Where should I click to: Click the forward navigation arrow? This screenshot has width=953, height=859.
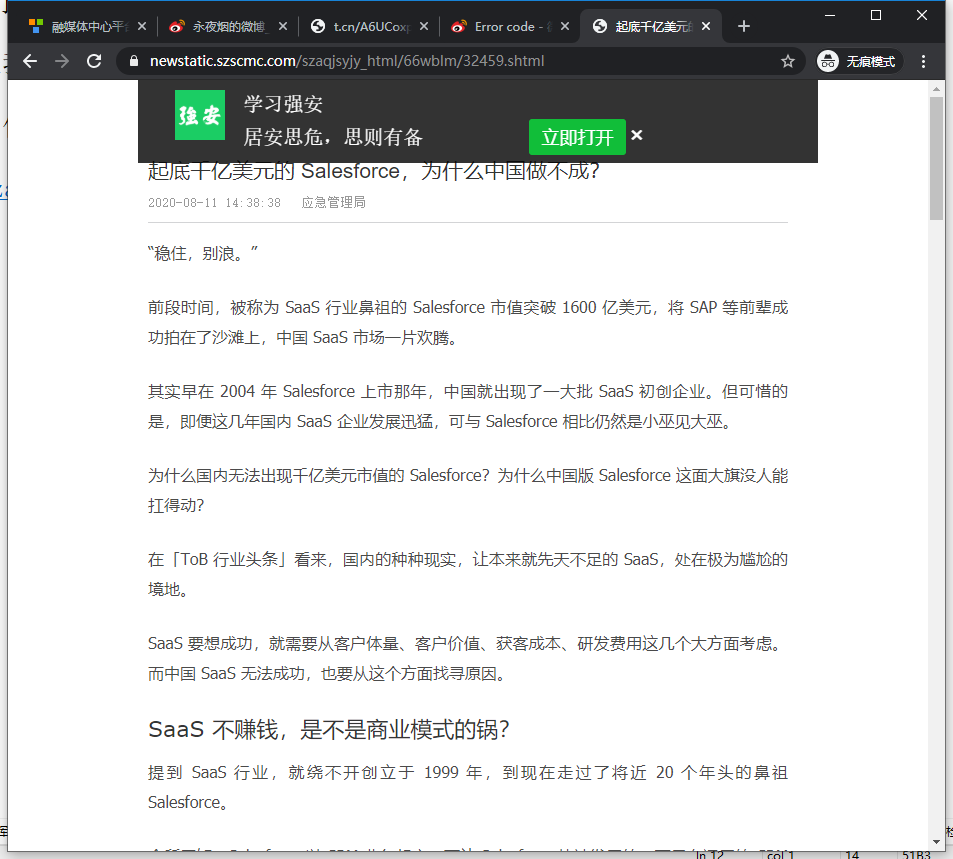click(x=62, y=61)
